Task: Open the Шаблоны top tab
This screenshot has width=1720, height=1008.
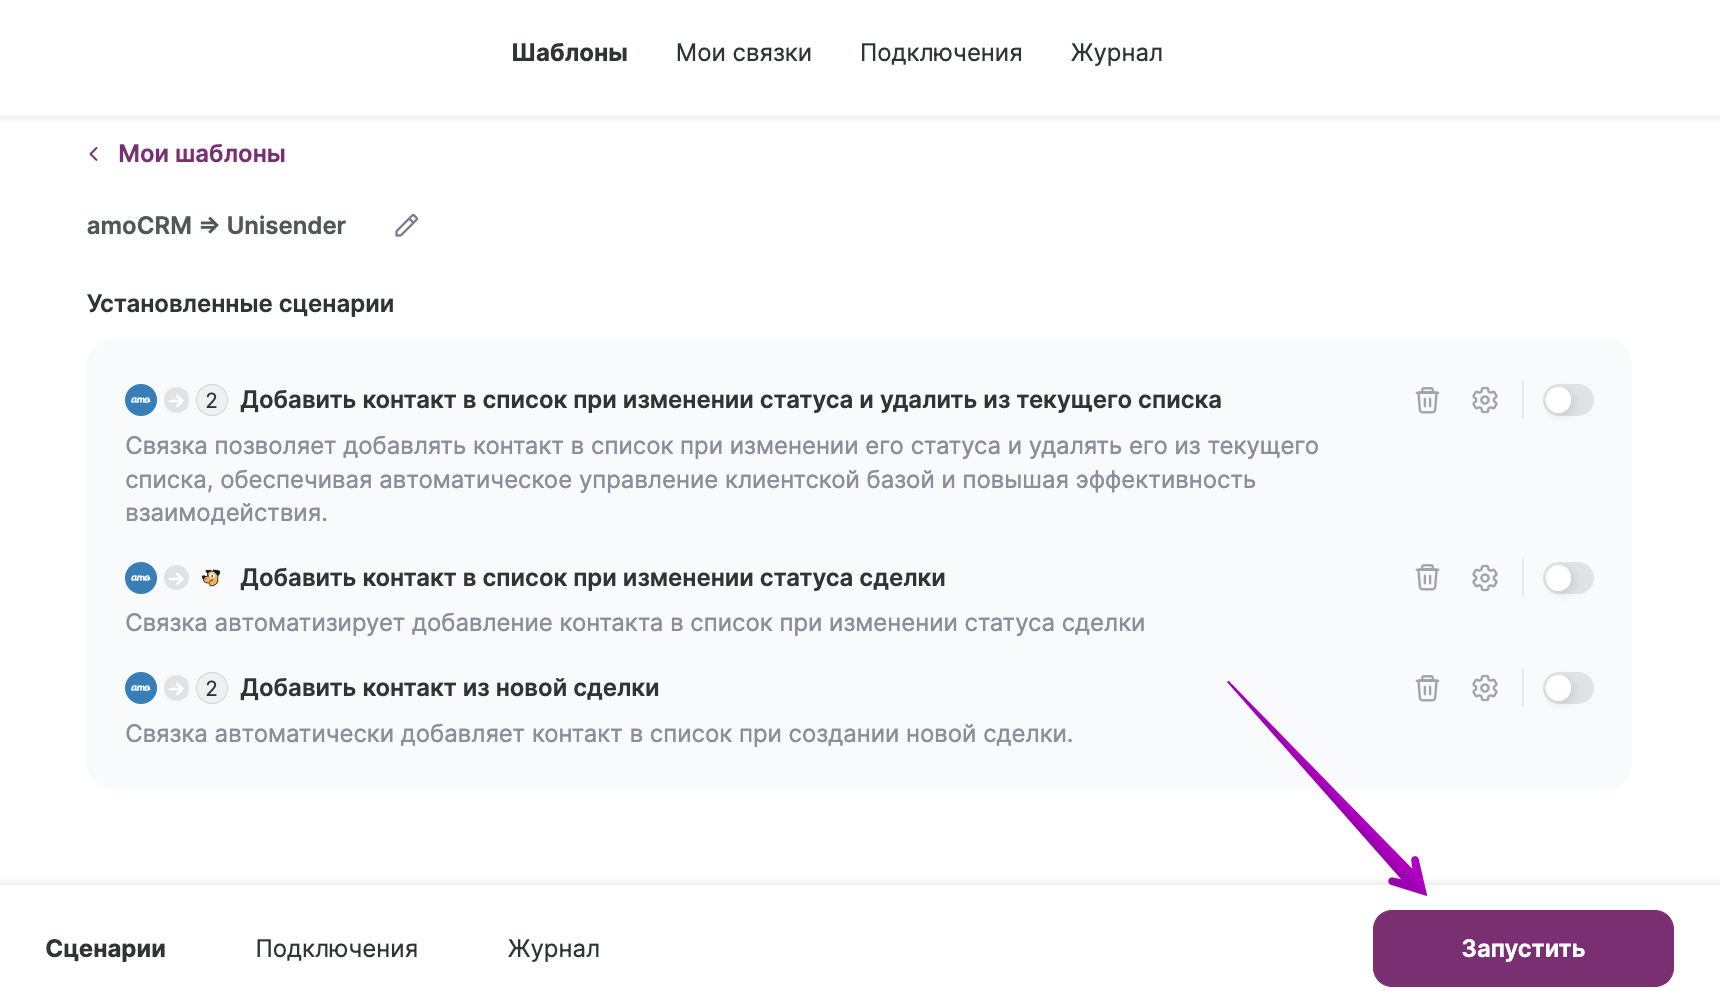Action: tap(570, 53)
